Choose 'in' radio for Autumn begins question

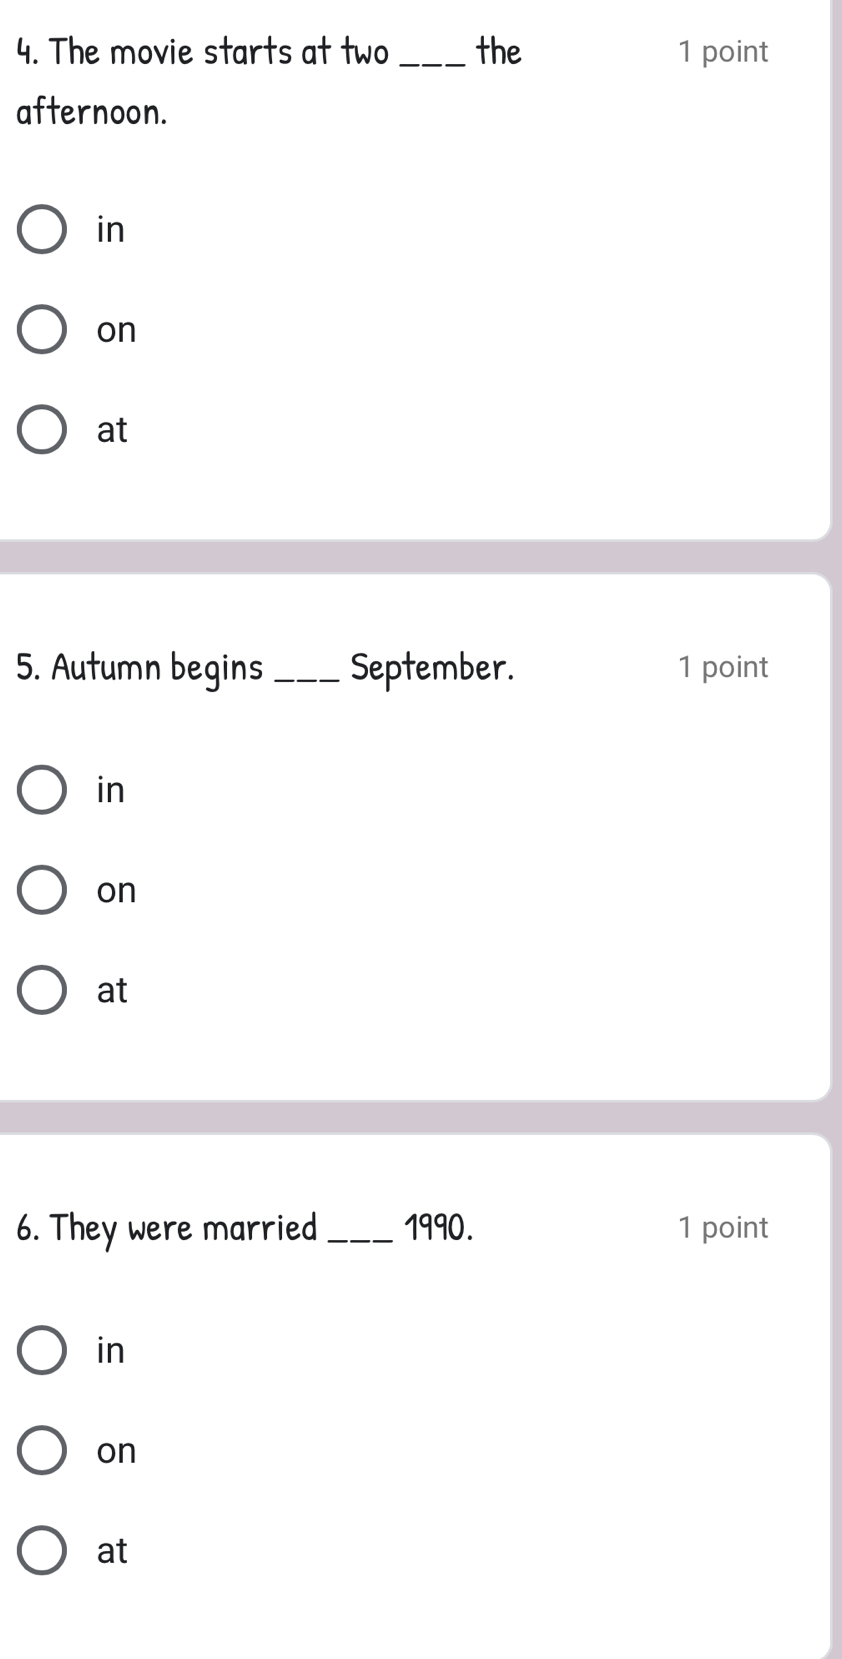(x=42, y=790)
